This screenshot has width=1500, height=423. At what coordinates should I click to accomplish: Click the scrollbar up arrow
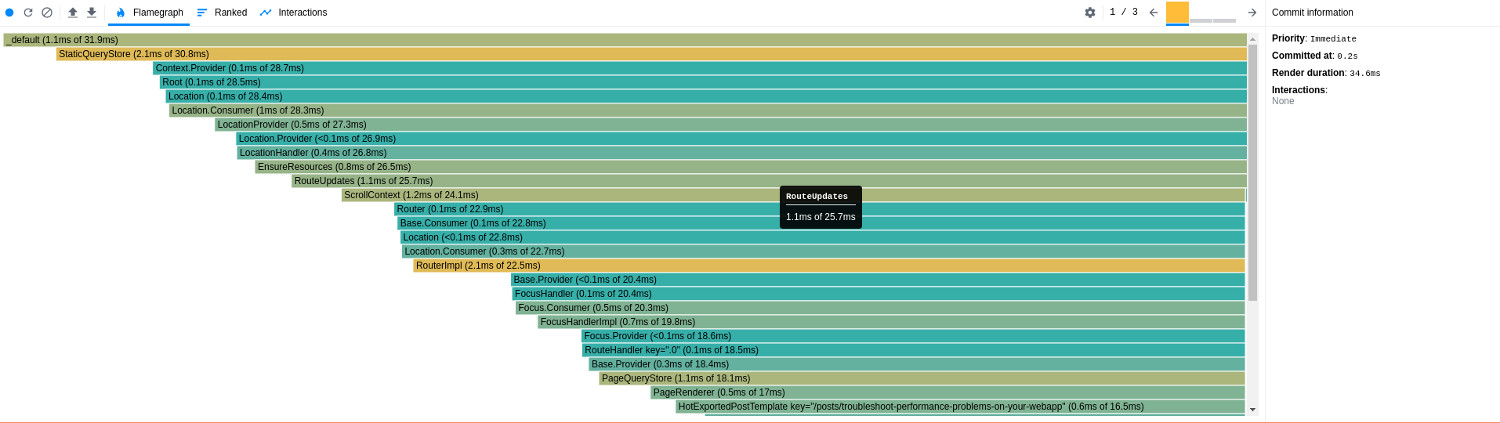[x=1252, y=38]
